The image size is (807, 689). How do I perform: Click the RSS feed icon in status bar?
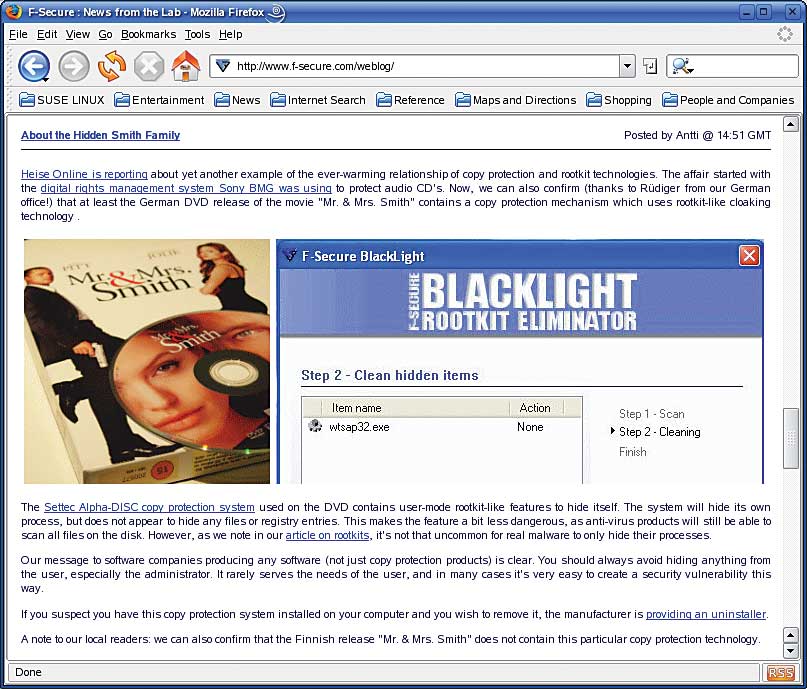click(x=780, y=672)
